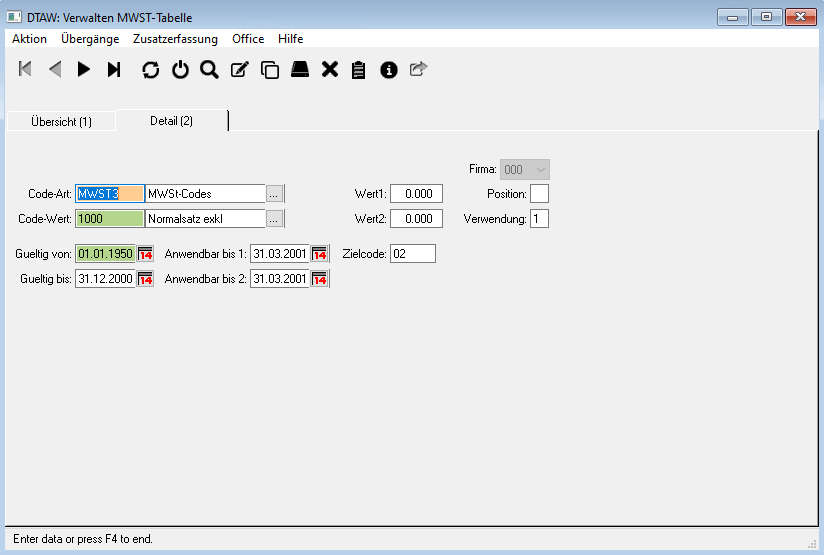
Task: Open search with the magnifier icon
Action: point(209,69)
